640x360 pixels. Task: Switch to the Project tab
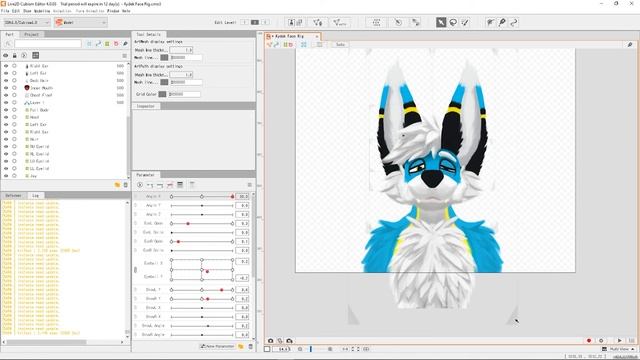click(31, 34)
